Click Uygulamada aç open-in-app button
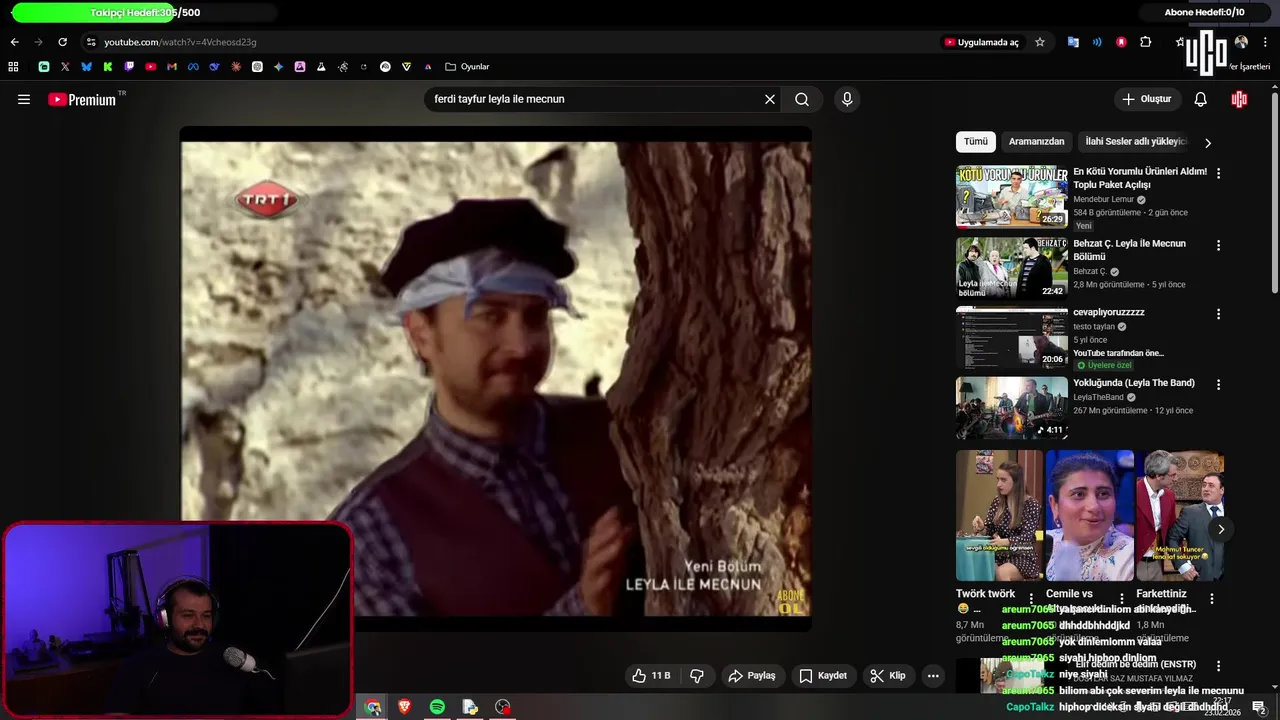1280x720 pixels. click(x=982, y=42)
